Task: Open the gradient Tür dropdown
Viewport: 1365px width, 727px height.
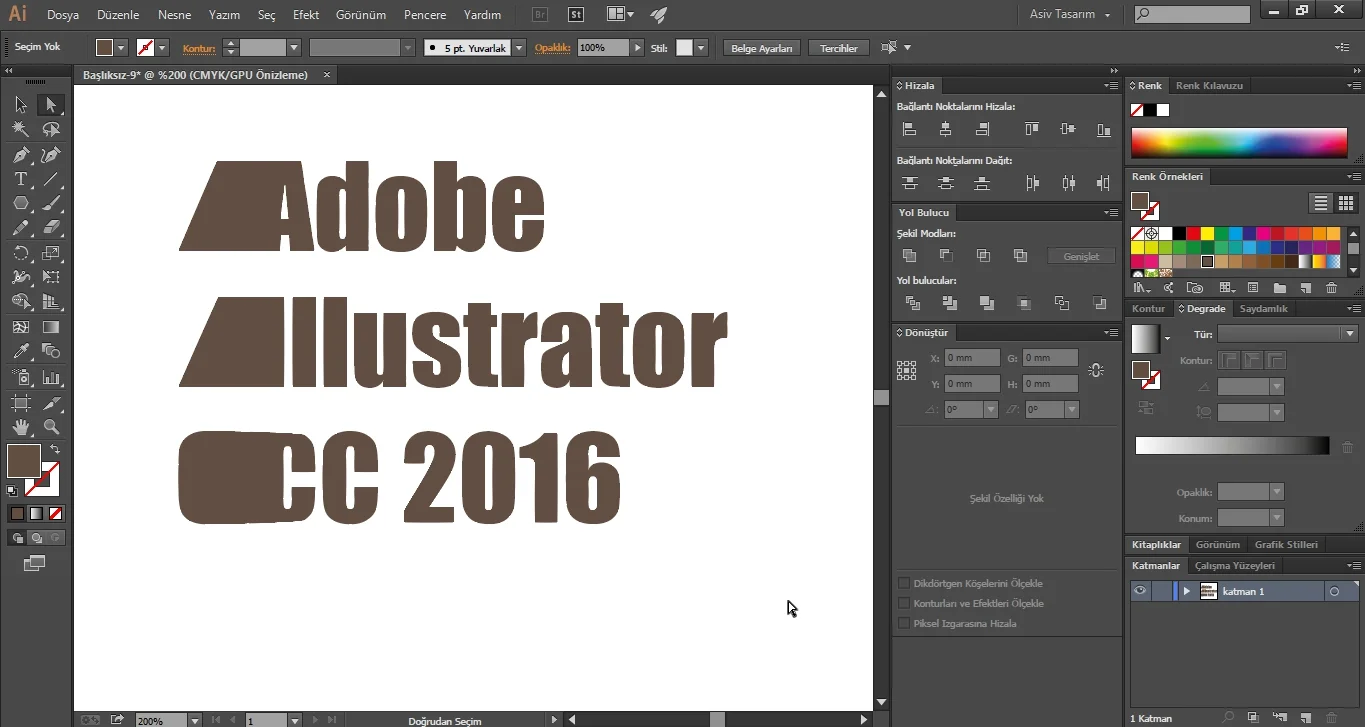Action: (1350, 334)
